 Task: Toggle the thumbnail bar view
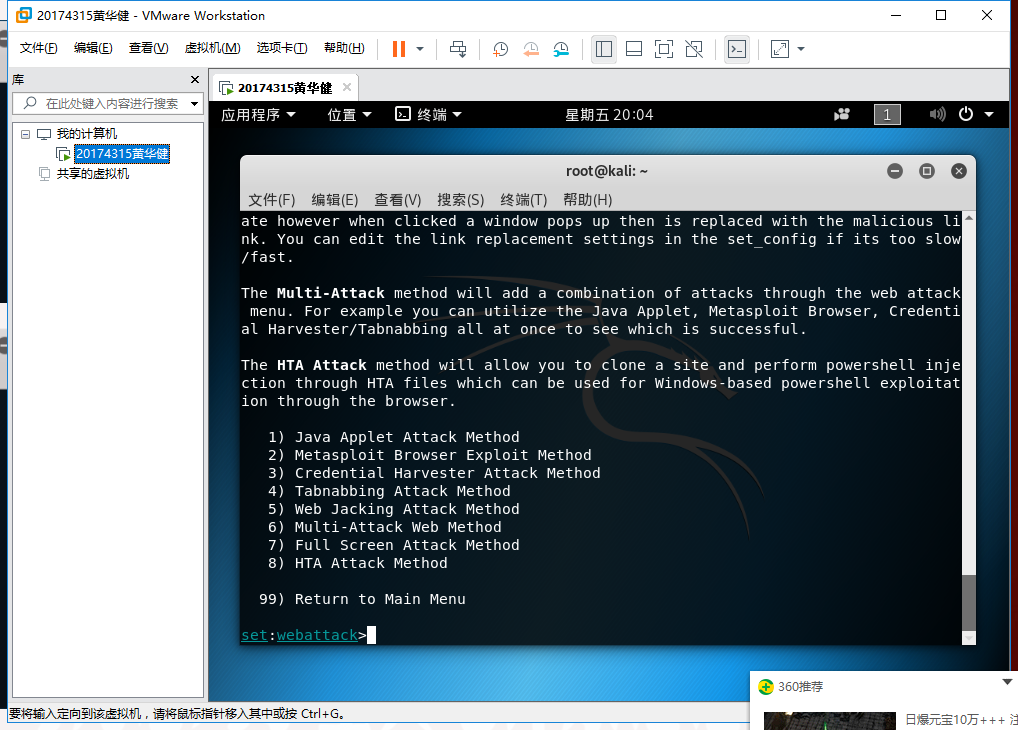pos(634,49)
